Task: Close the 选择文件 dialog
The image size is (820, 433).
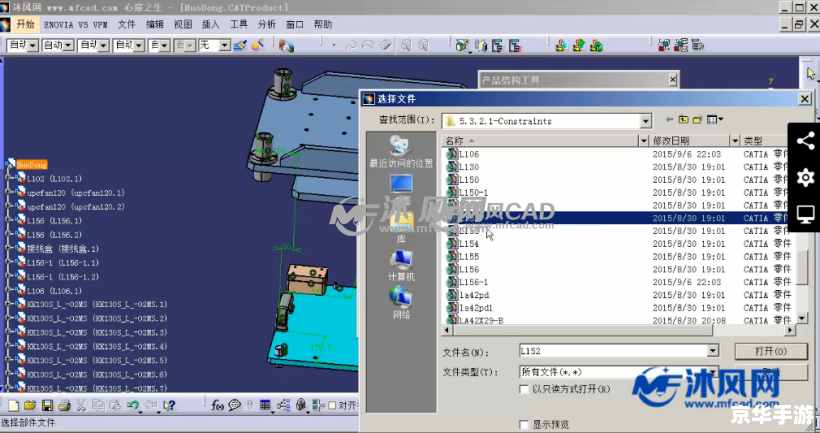Action: coord(805,99)
